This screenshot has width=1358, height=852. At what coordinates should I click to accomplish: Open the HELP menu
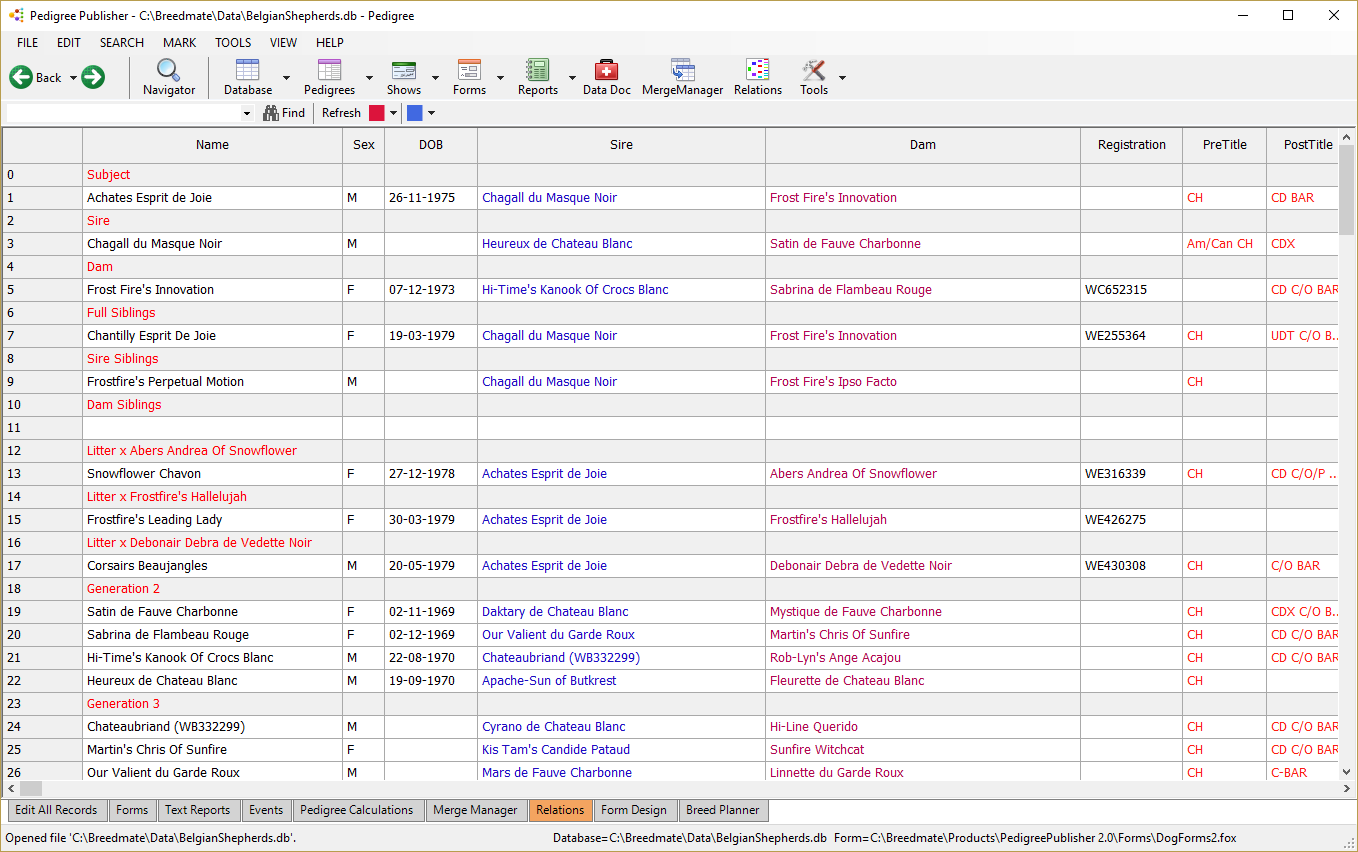point(330,43)
